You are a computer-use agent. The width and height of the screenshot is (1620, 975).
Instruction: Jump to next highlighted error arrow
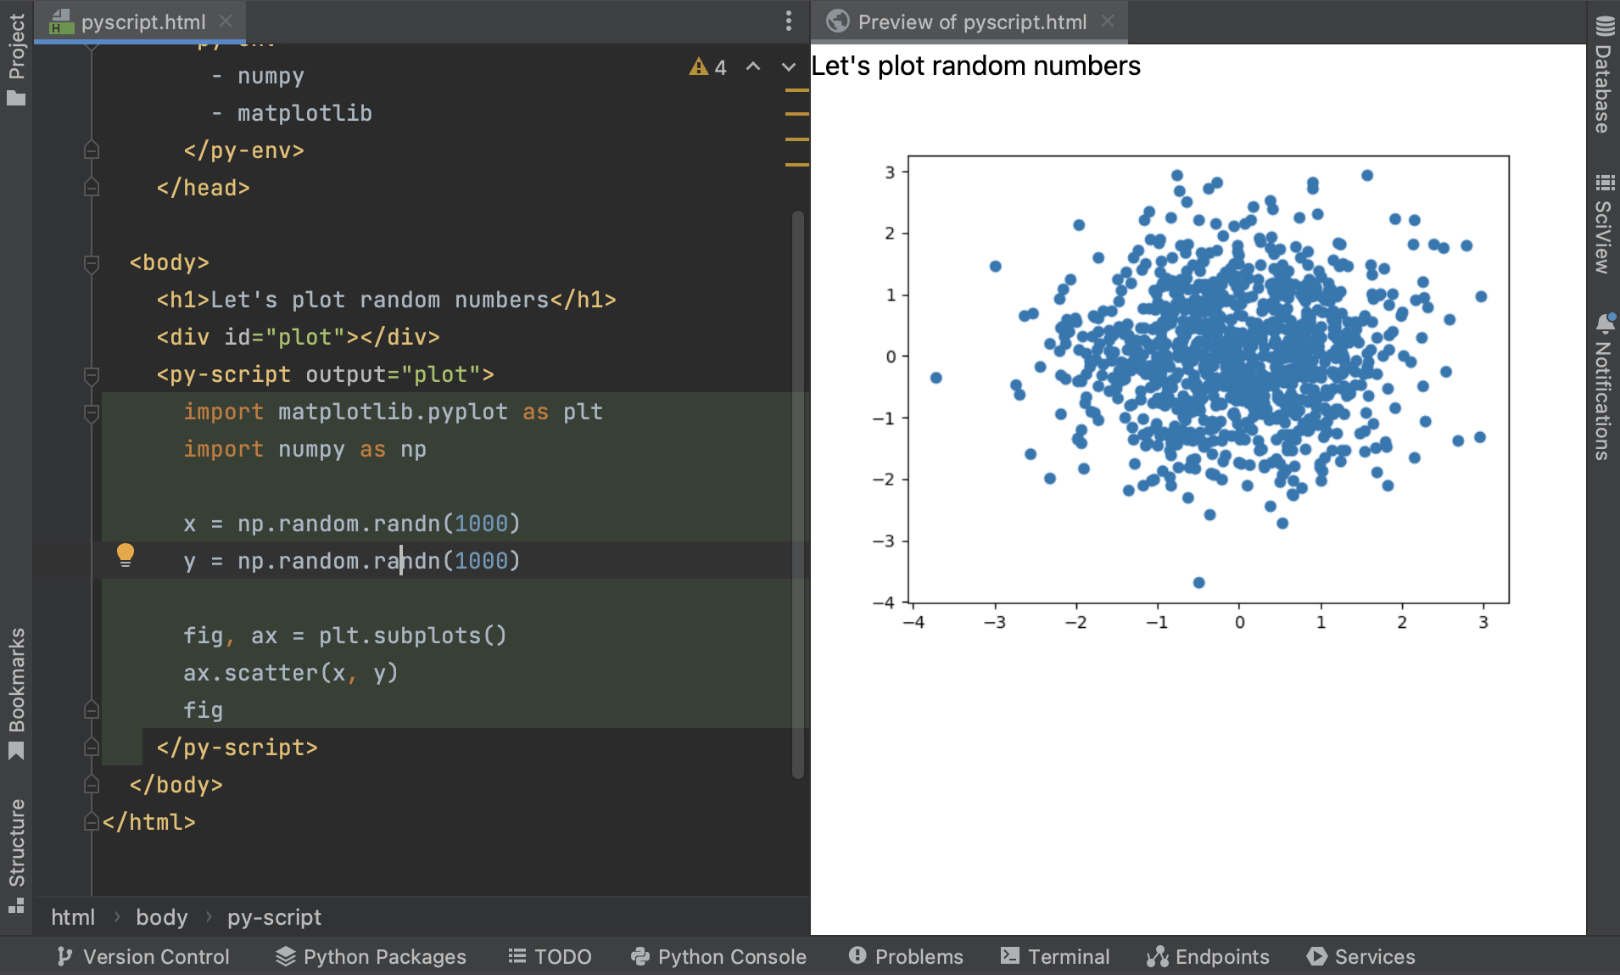tap(788, 67)
